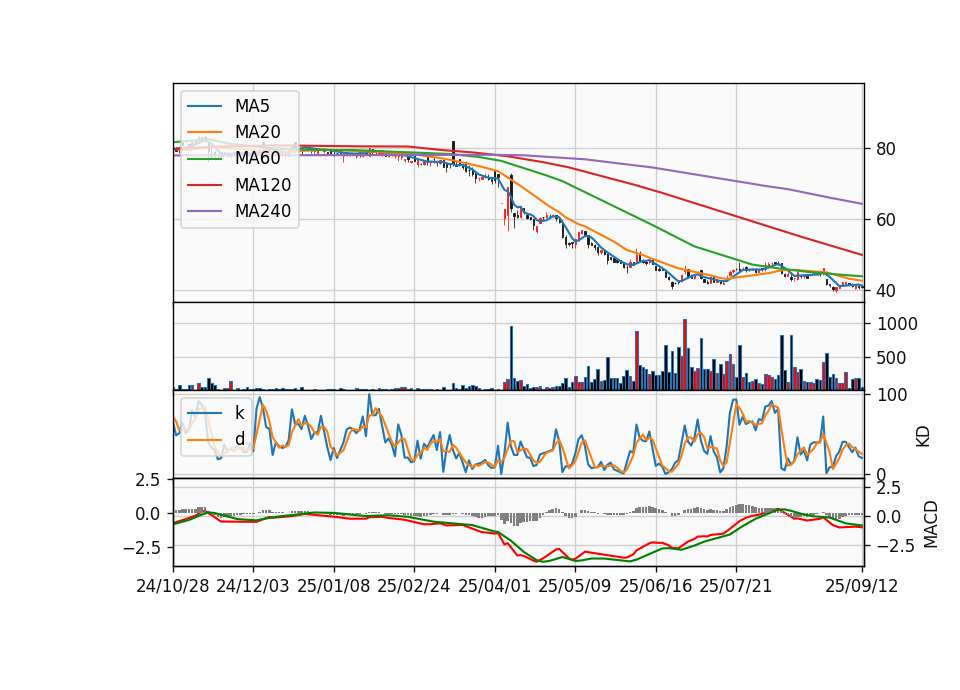Screen dimensions: 960x690
Task: Click the price axis value 80
Action: 886,149
